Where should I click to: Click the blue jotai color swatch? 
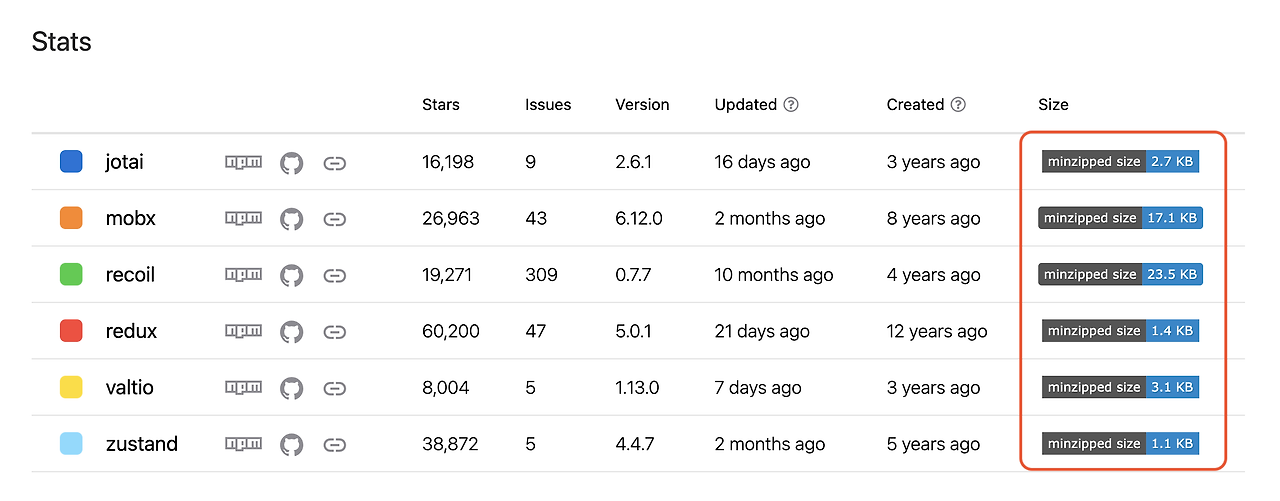coord(71,162)
